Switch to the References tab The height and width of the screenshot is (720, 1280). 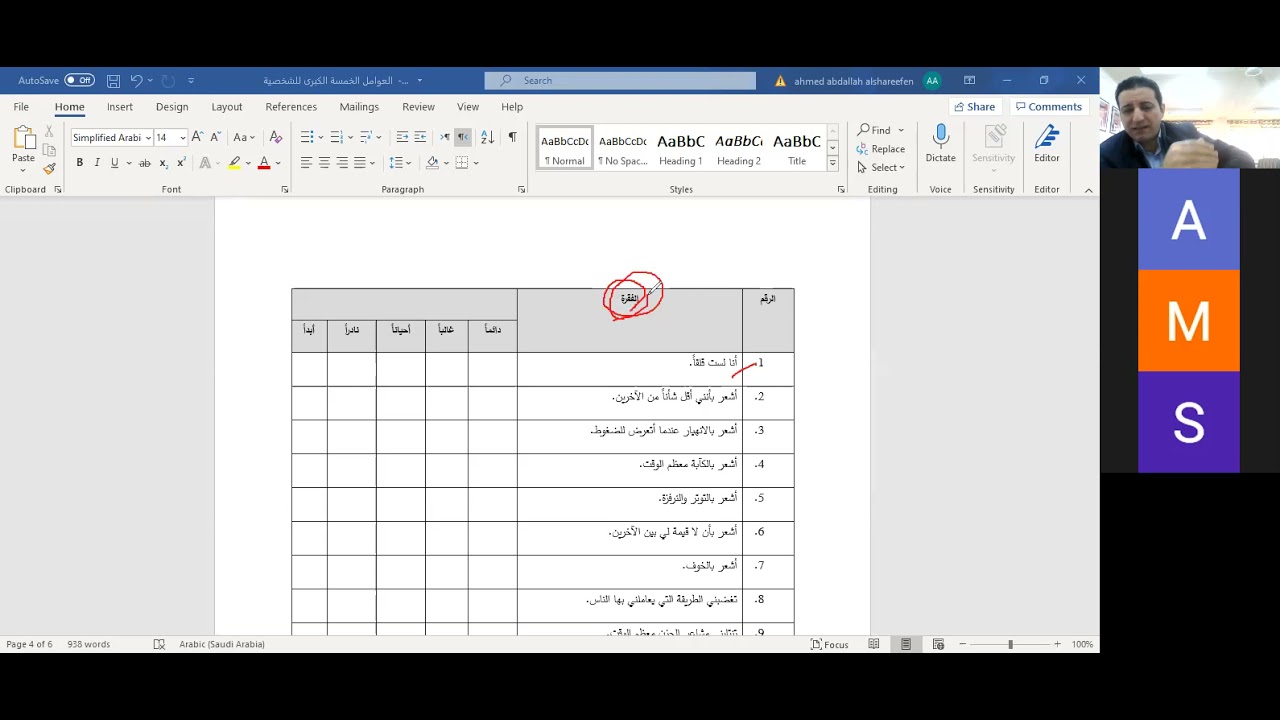(291, 107)
